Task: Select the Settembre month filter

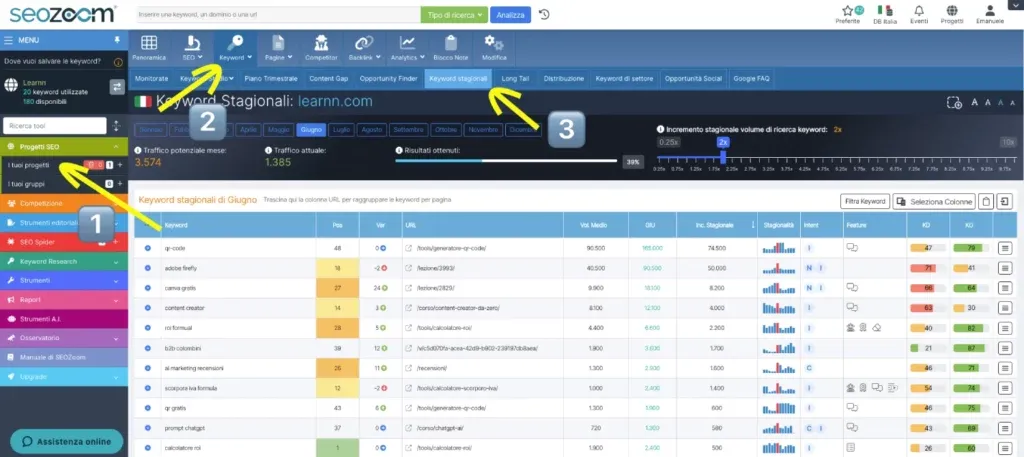Action: click(409, 130)
